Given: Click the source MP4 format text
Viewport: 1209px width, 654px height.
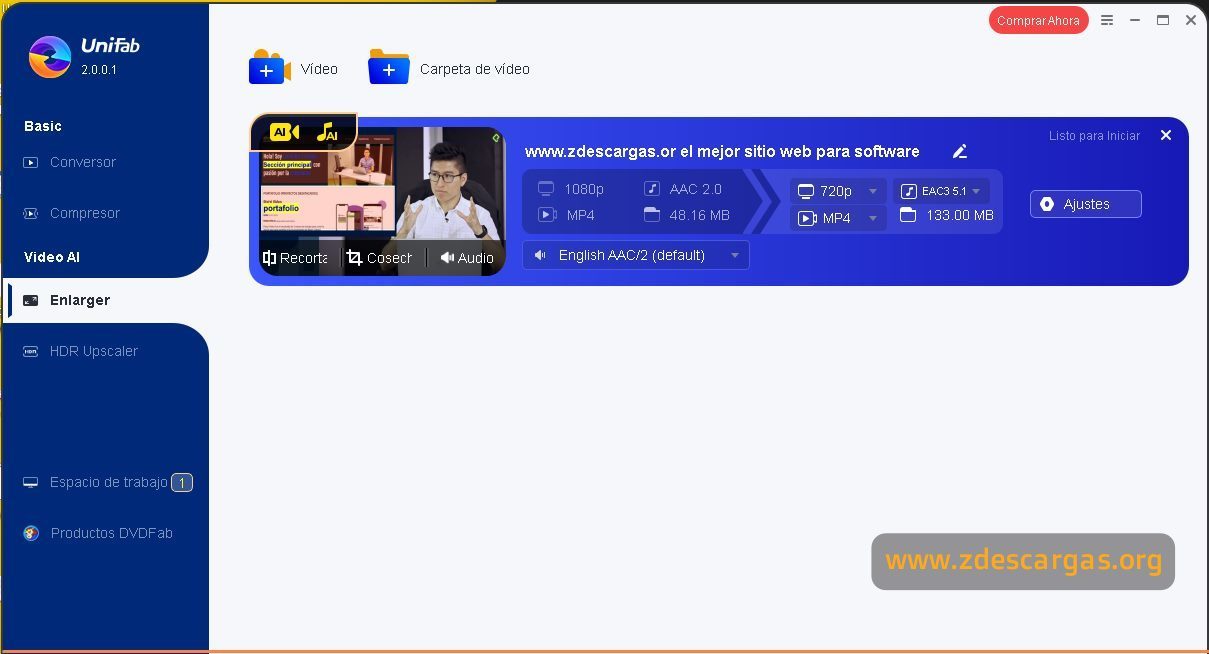Looking at the screenshot, I should tap(580, 215).
